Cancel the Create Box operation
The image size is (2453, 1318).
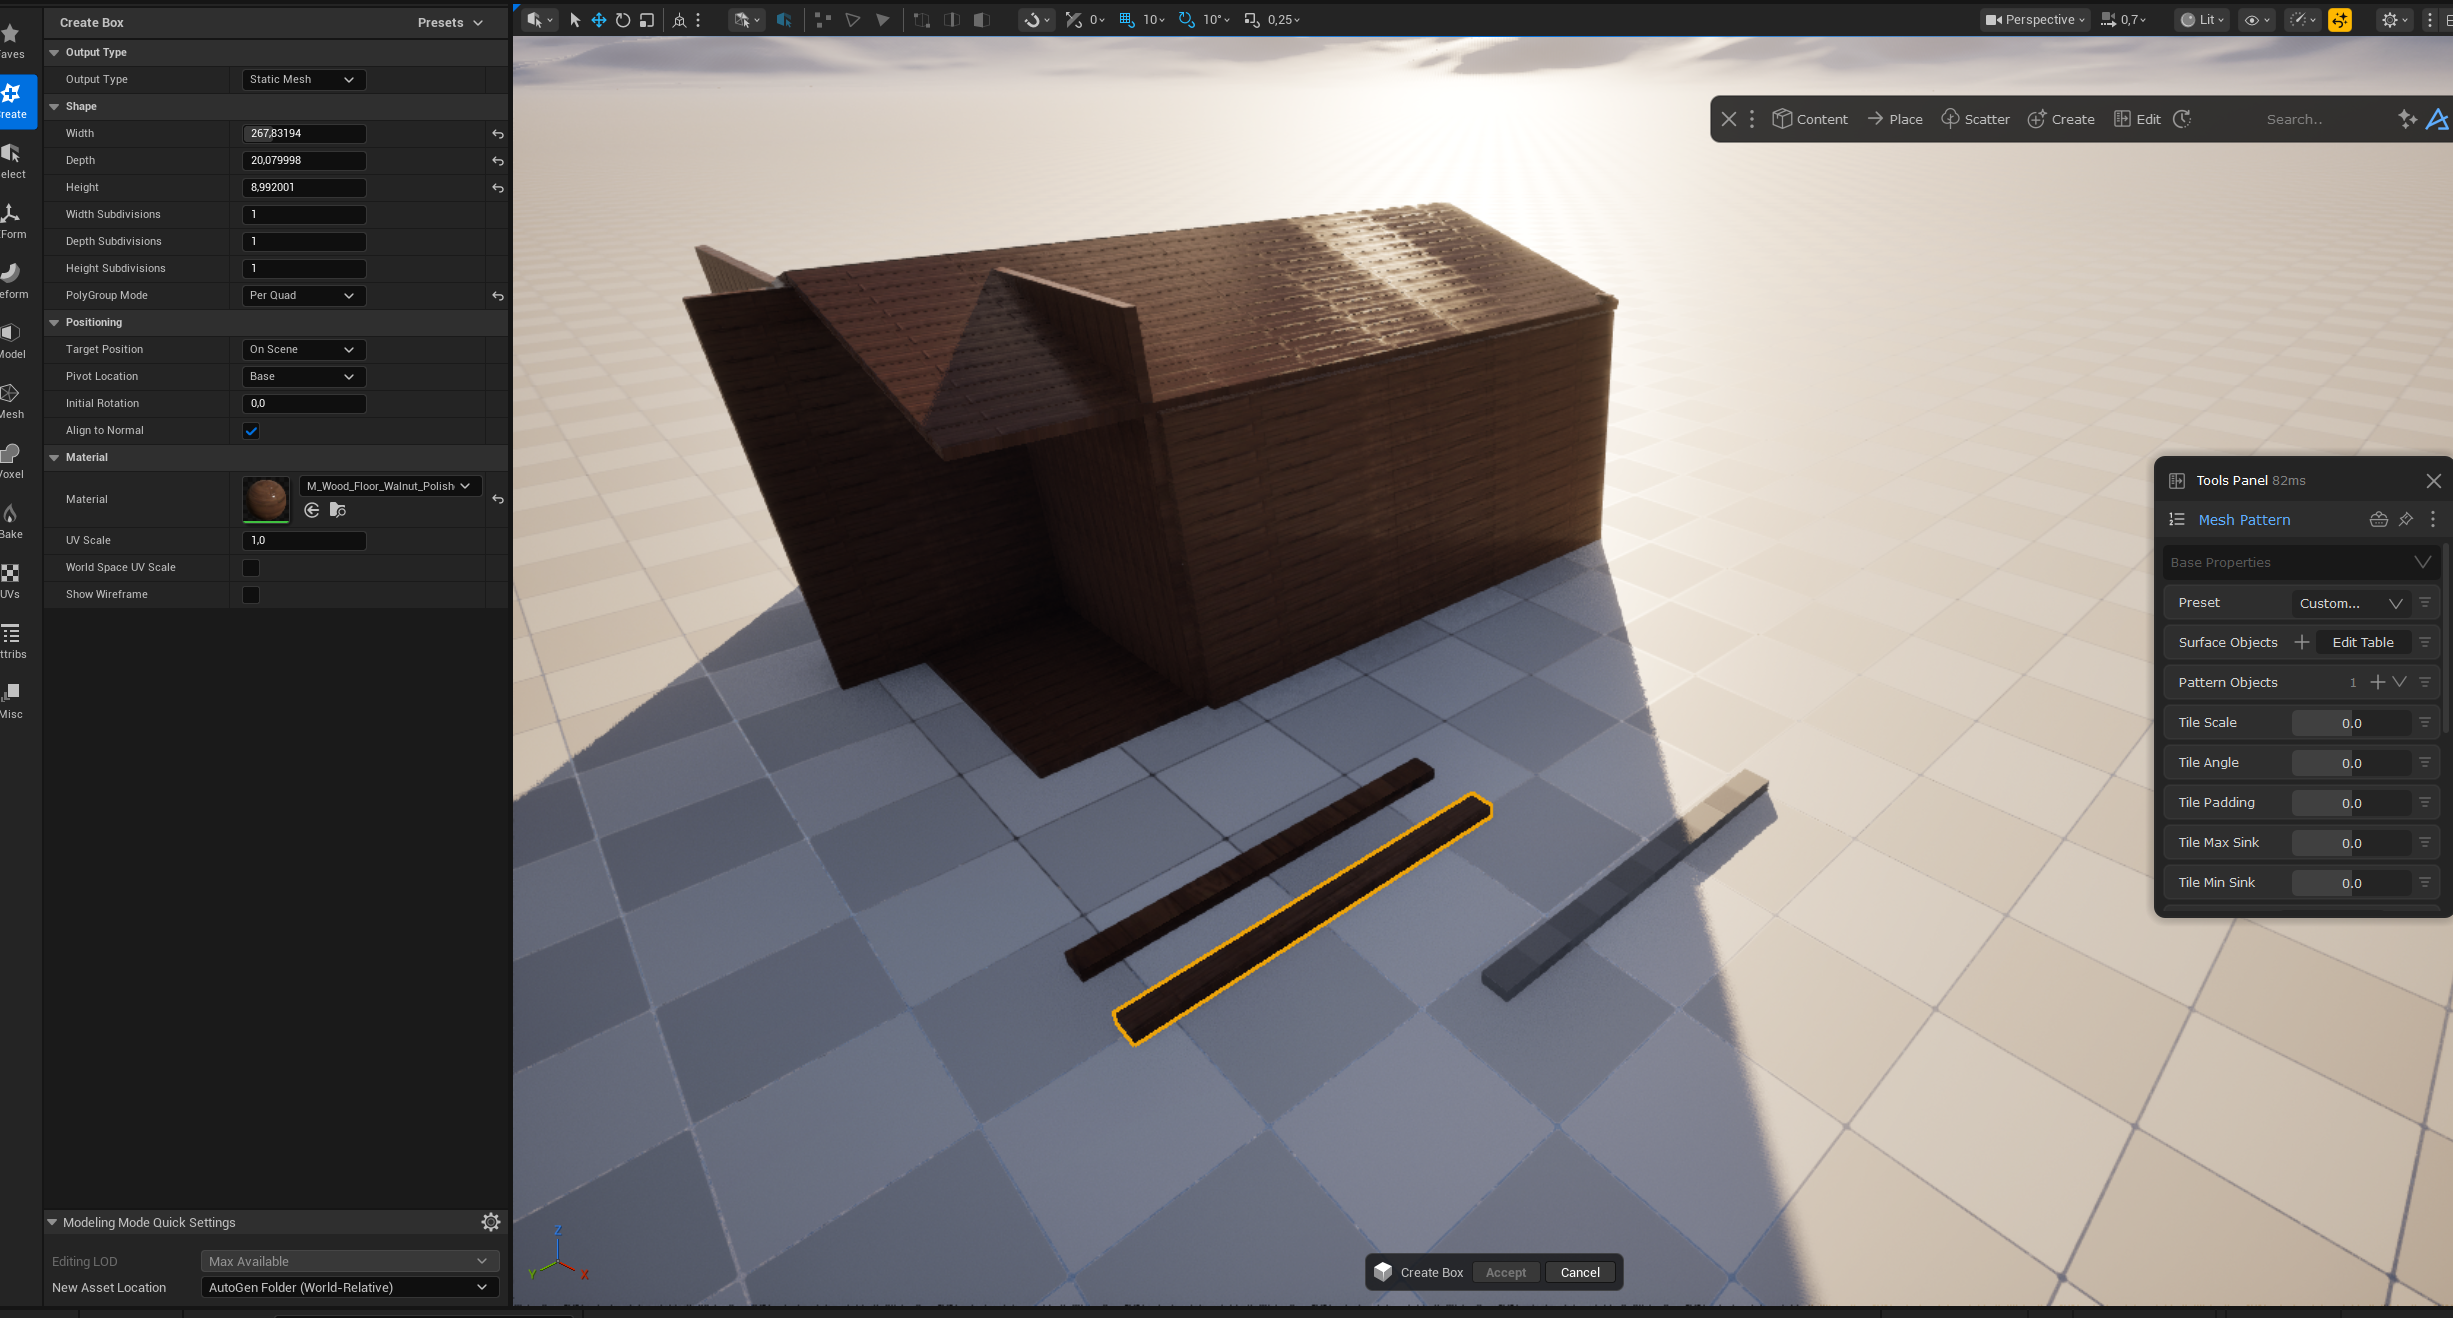click(1579, 1273)
